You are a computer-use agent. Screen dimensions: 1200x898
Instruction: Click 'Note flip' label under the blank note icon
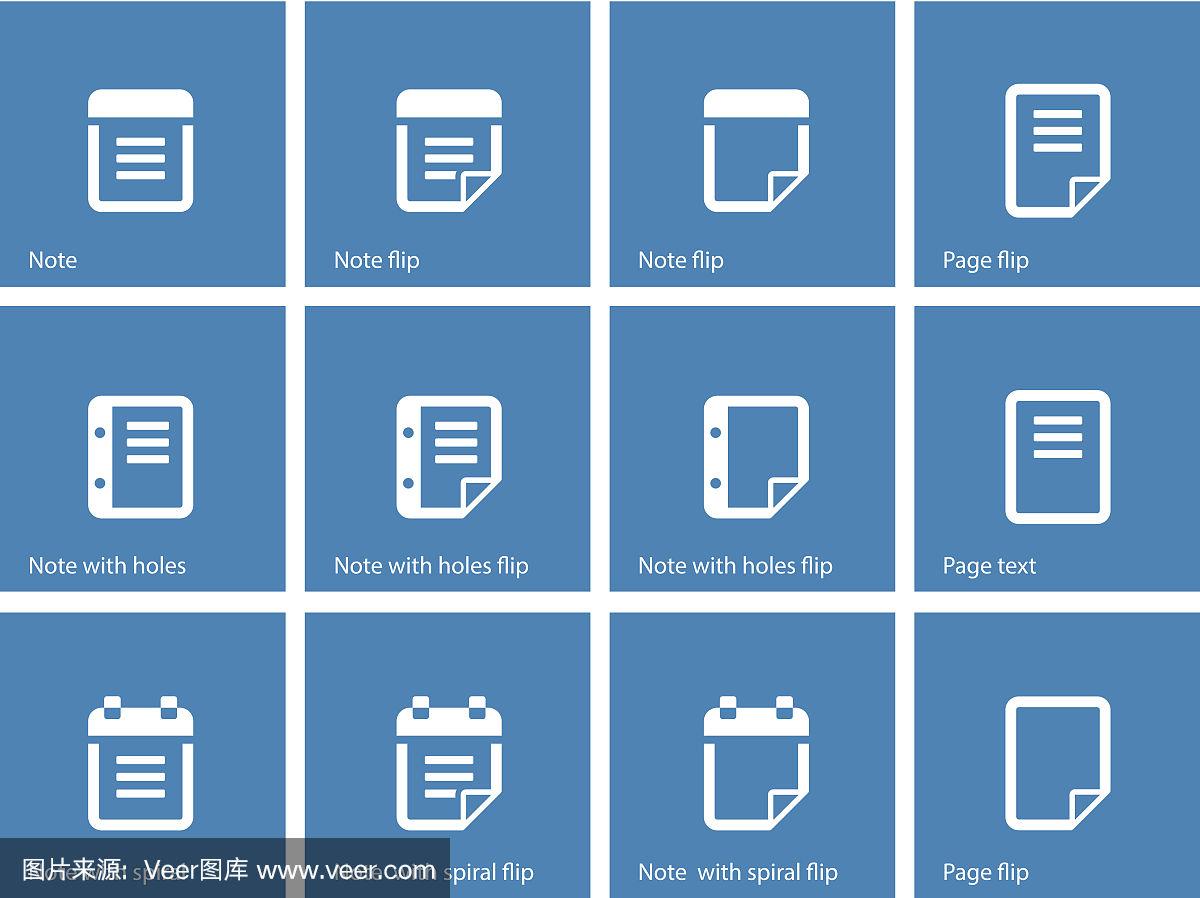(680, 260)
